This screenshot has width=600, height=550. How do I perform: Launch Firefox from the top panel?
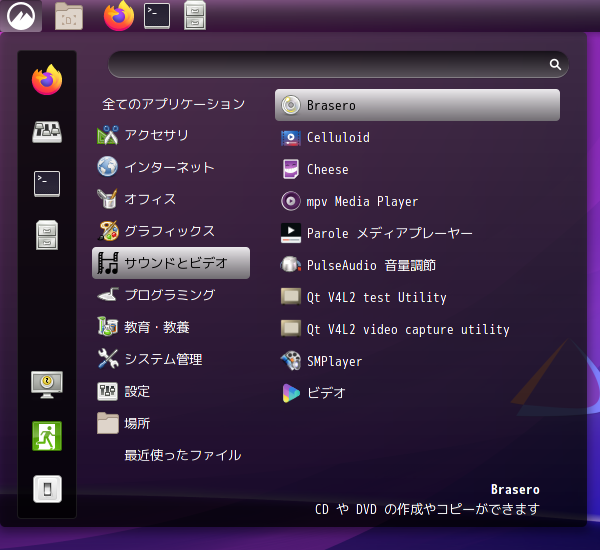click(x=119, y=16)
